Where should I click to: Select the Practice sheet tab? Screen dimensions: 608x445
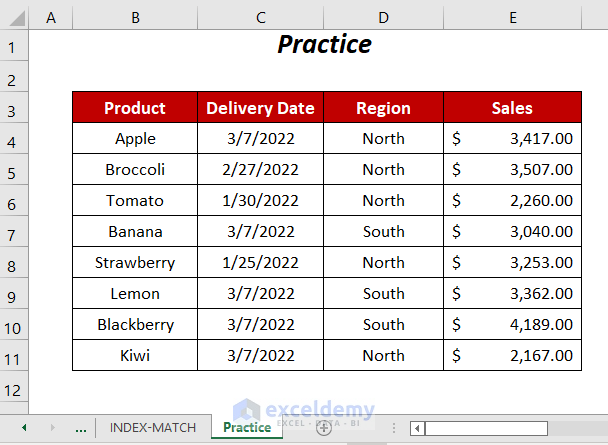pyautogui.click(x=247, y=427)
